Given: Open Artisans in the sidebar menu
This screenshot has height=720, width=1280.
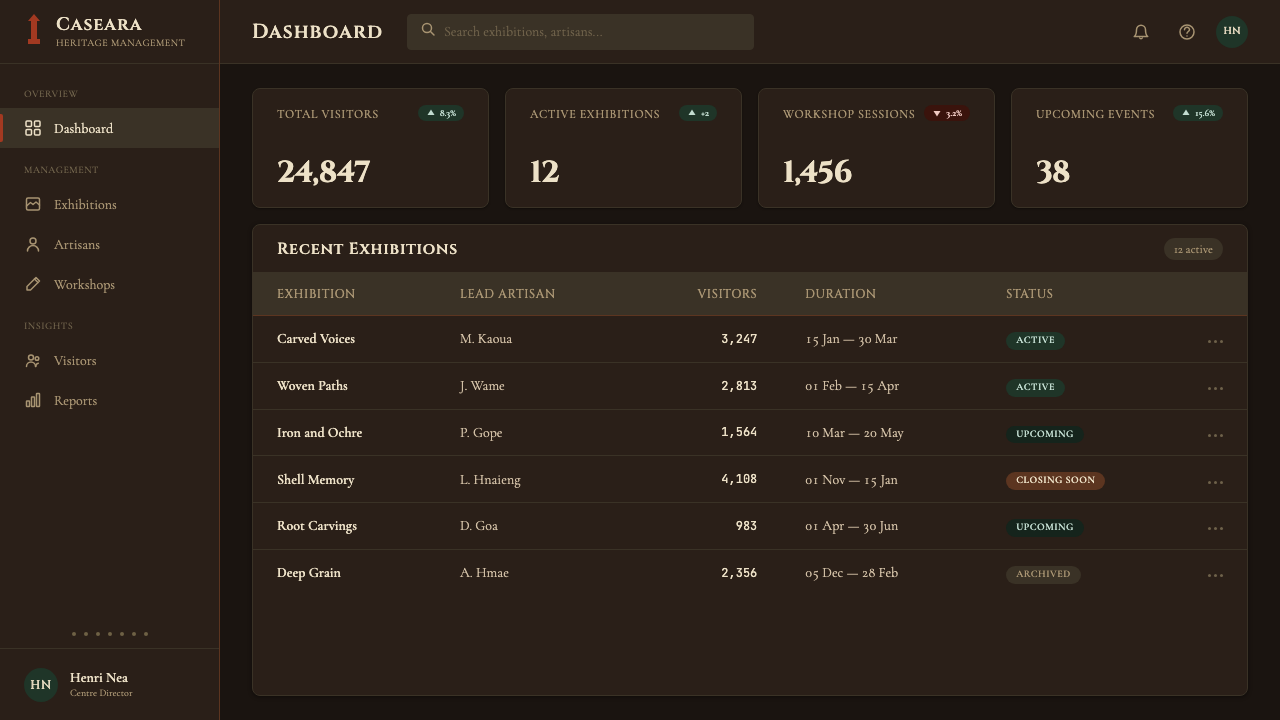Looking at the screenshot, I should click(110, 244).
